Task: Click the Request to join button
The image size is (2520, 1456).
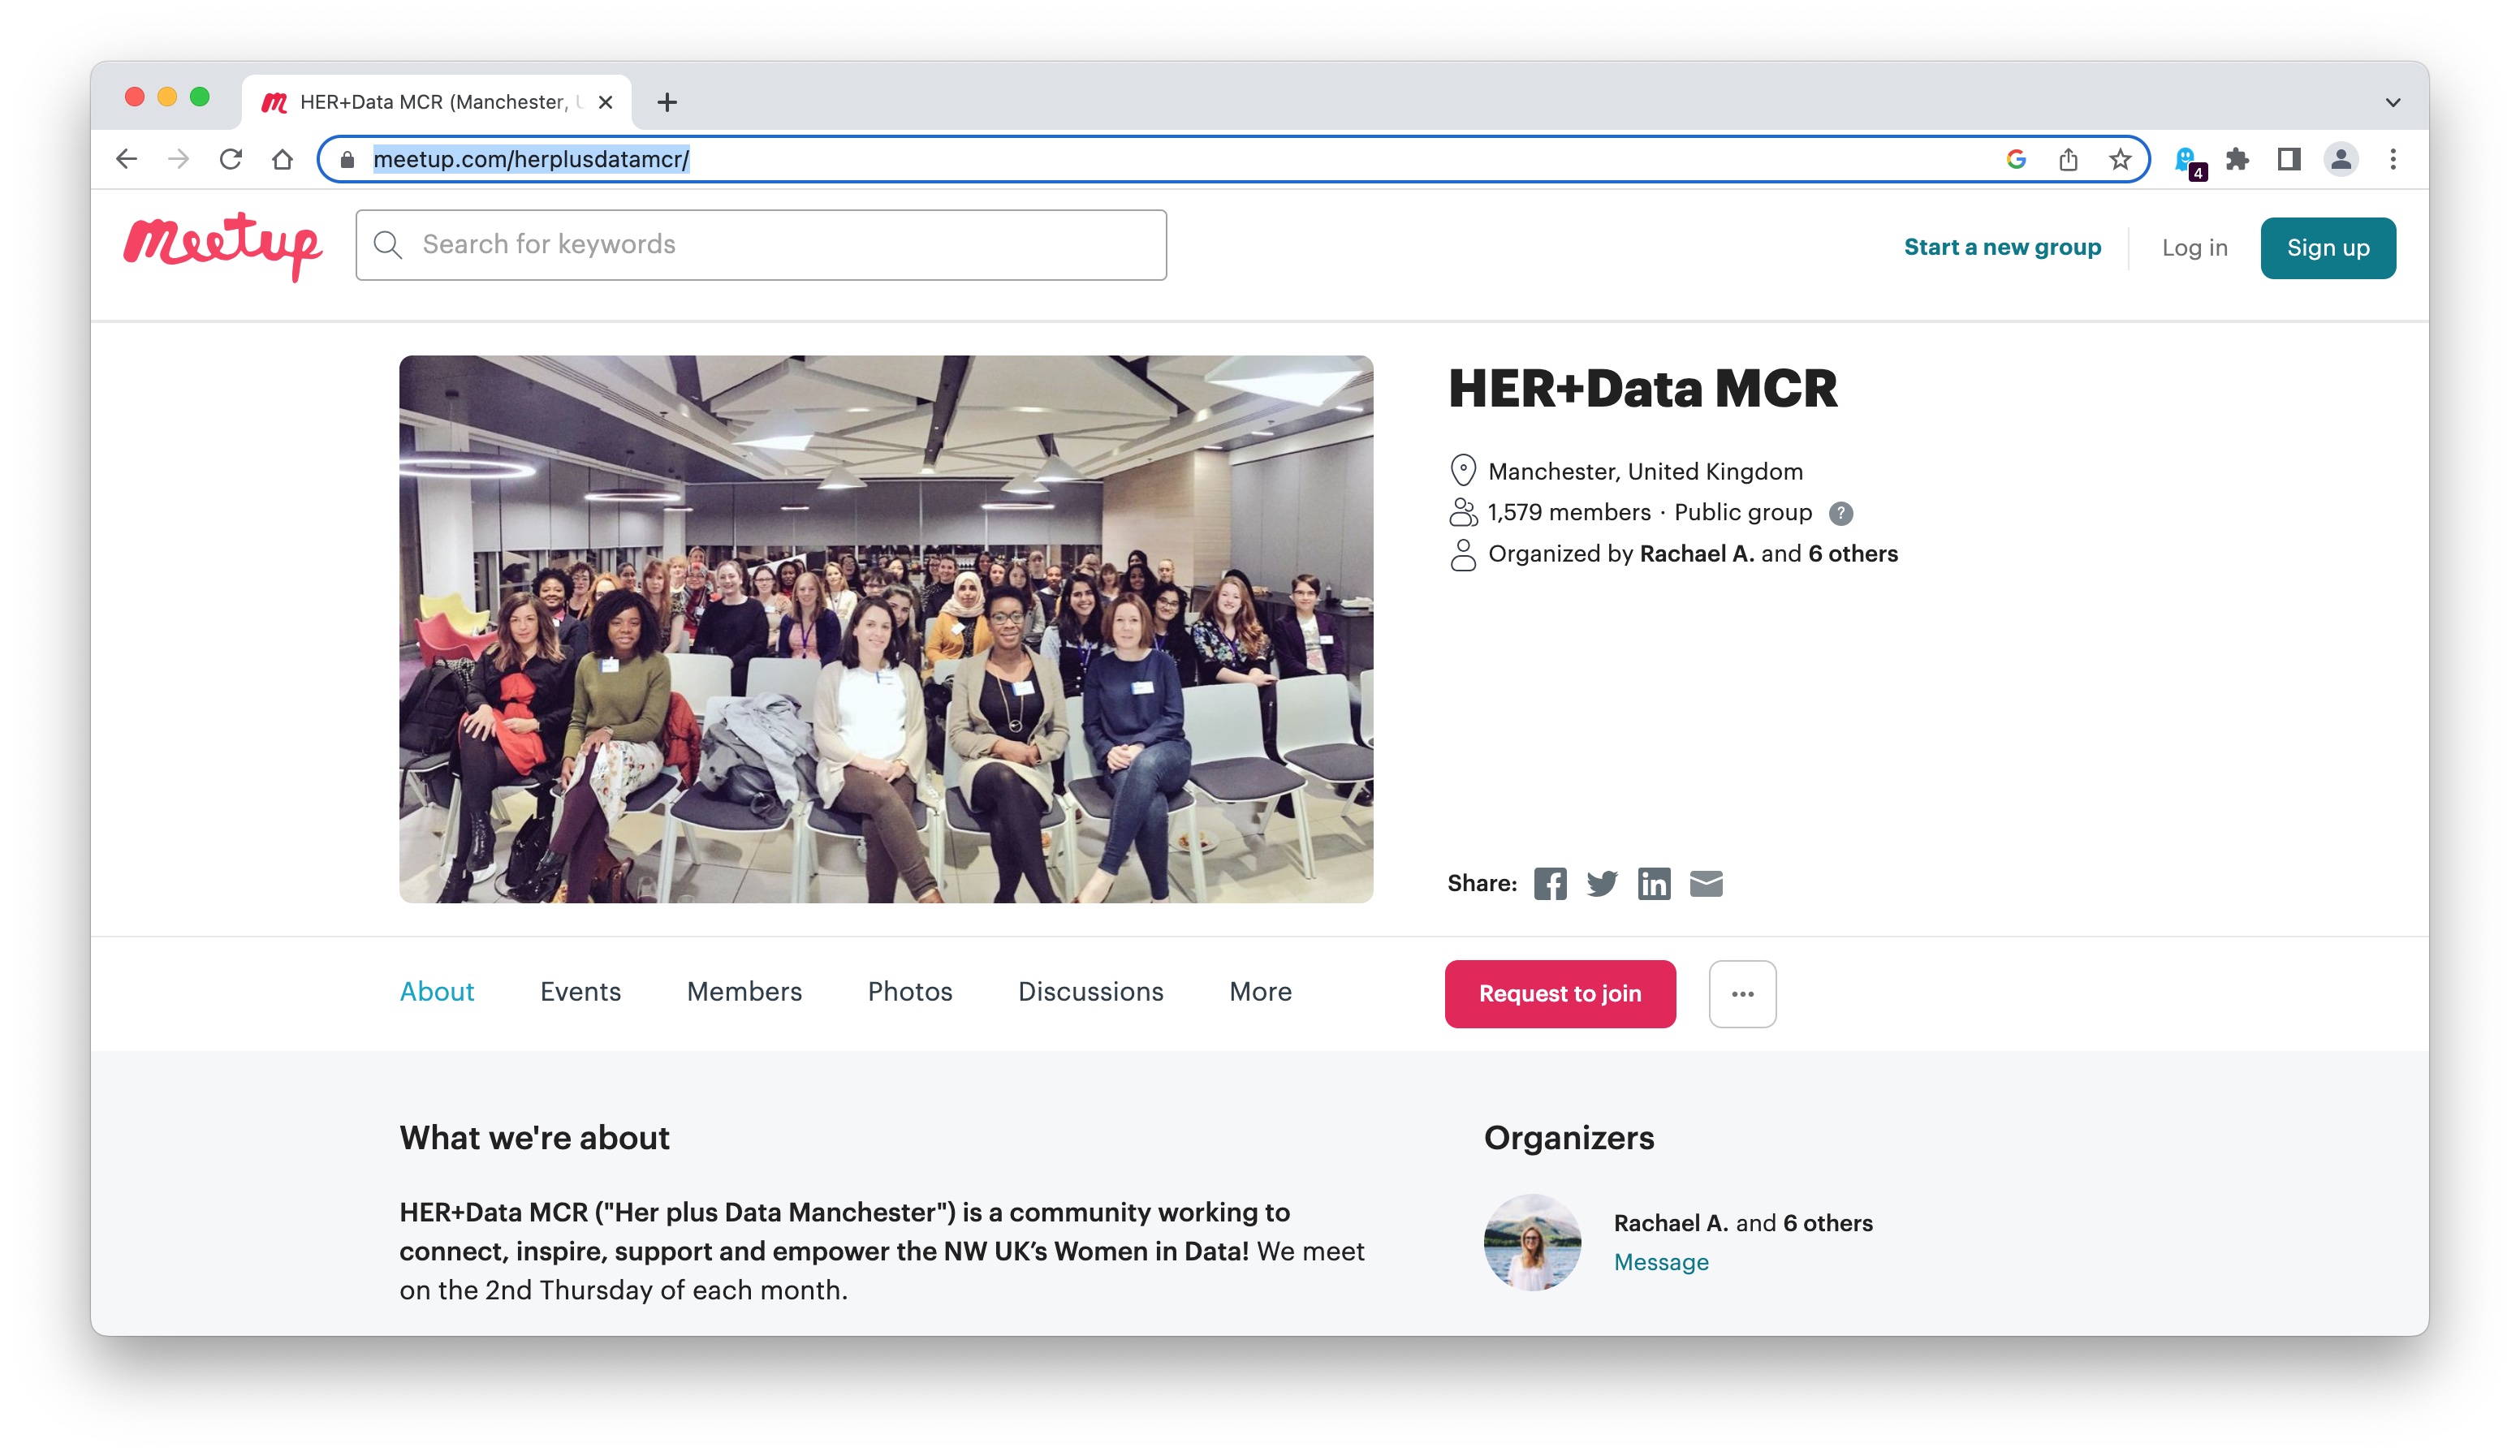Action: click(x=1560, y=993)
